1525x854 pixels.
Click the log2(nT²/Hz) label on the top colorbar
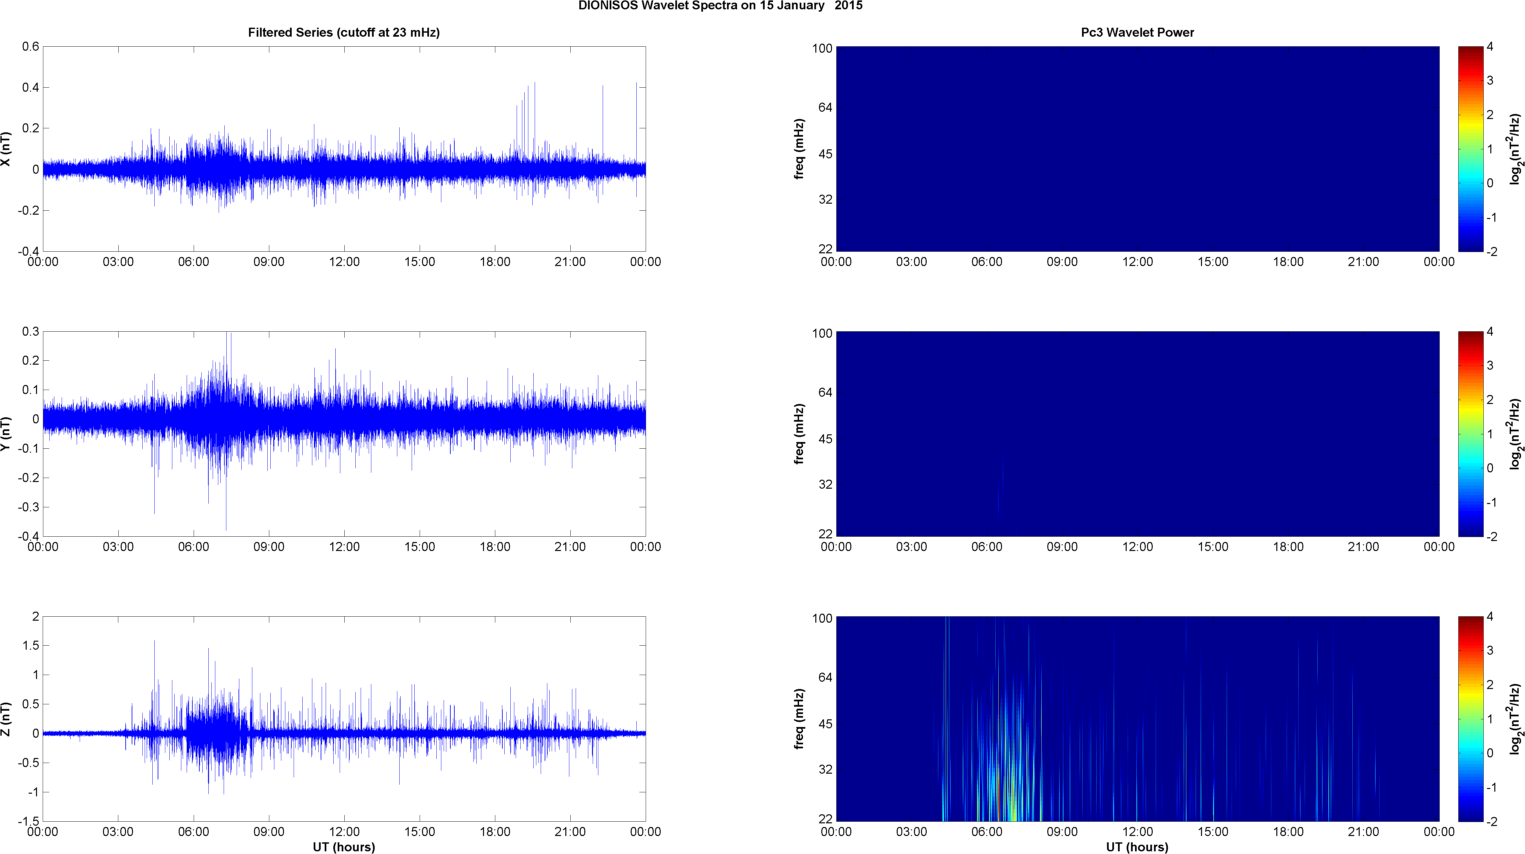[1516, 149]
